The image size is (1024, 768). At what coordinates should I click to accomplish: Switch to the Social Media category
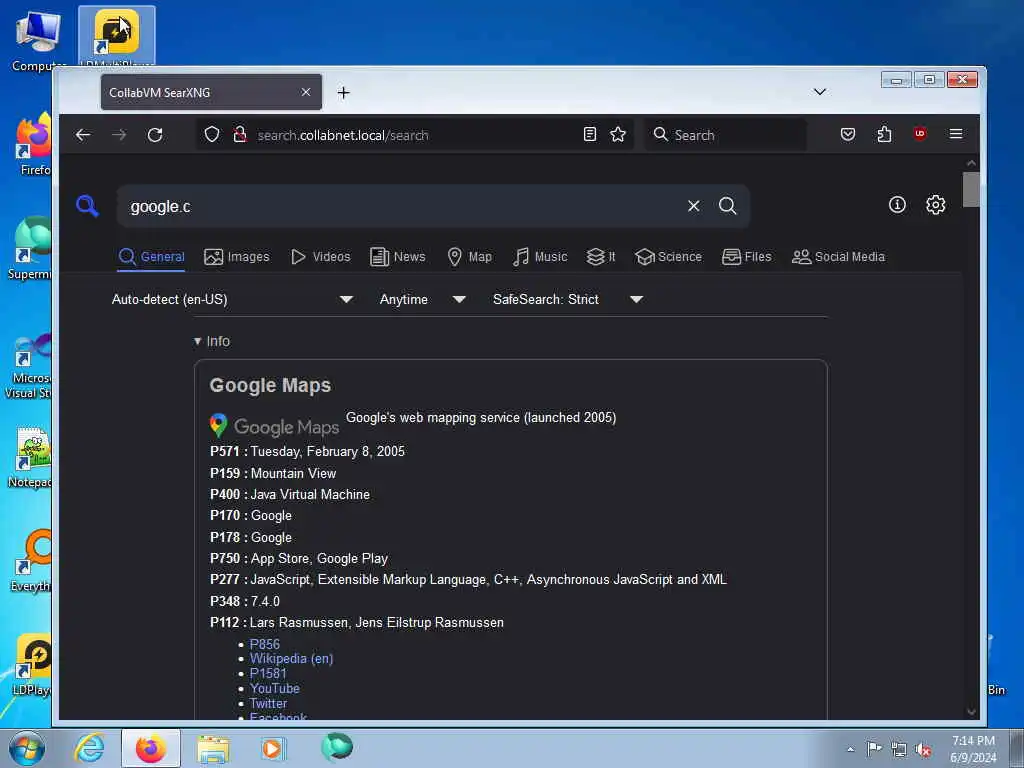(x=839, y=257)
